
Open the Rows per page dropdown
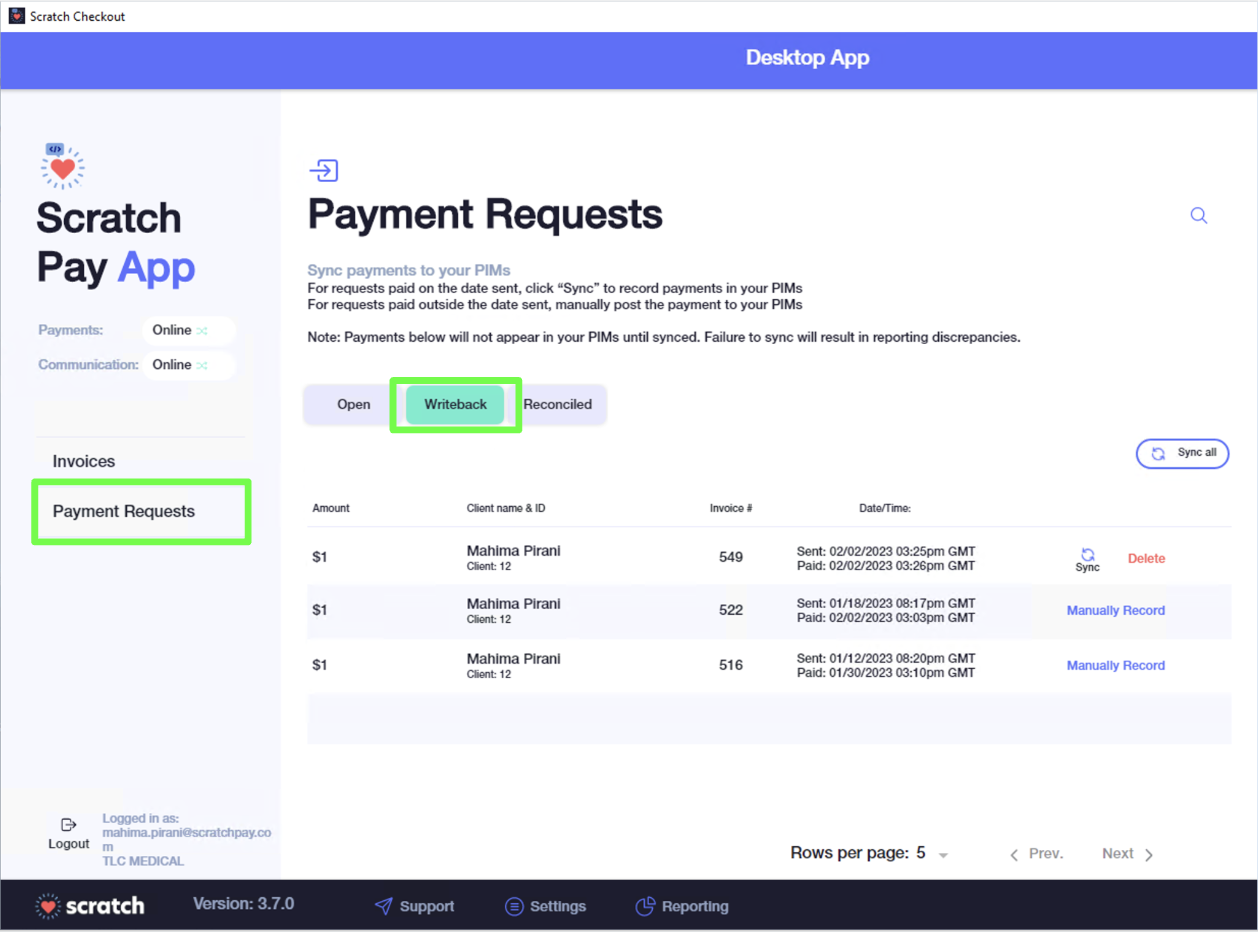(933, 854)
